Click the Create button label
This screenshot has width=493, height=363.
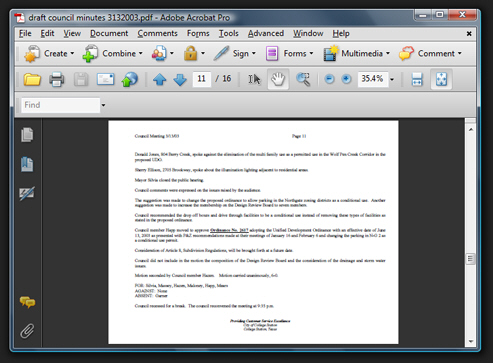(x=56, y=53)
